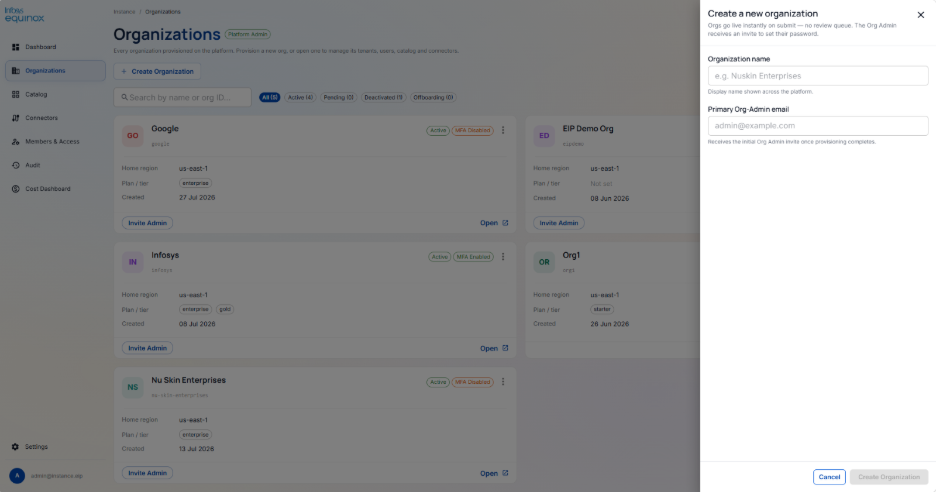Select Organizations in the sidebar
Viewport: 936px width, 492px height.
pyautogui.click(x=55, y=70)
